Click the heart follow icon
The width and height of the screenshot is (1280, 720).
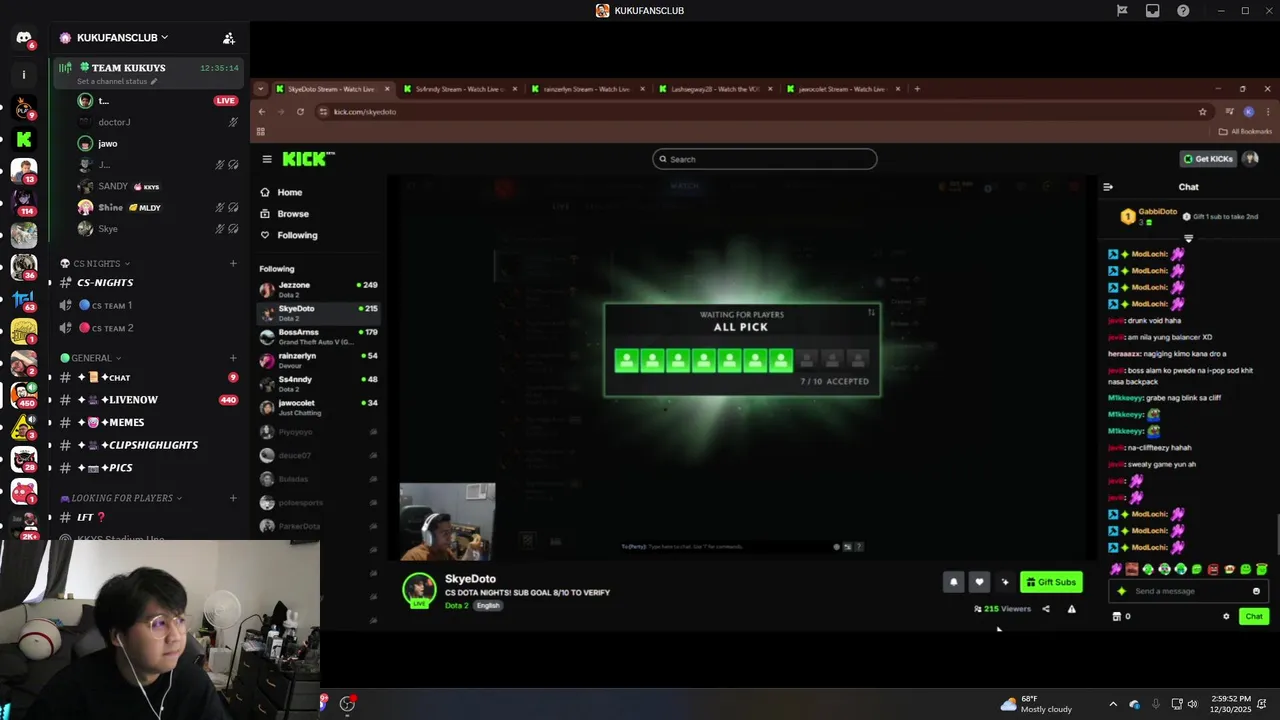(x=979, y=582)
